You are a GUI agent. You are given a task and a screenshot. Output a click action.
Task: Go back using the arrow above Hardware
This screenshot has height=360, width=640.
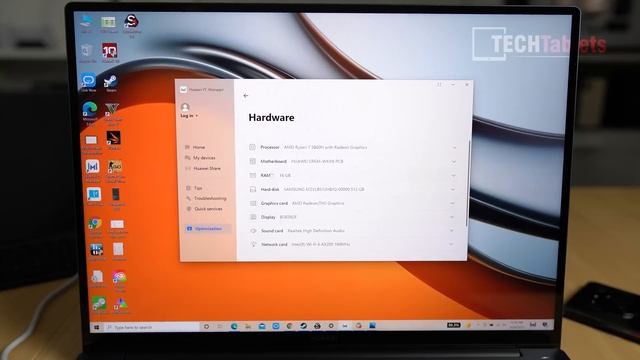246,96
